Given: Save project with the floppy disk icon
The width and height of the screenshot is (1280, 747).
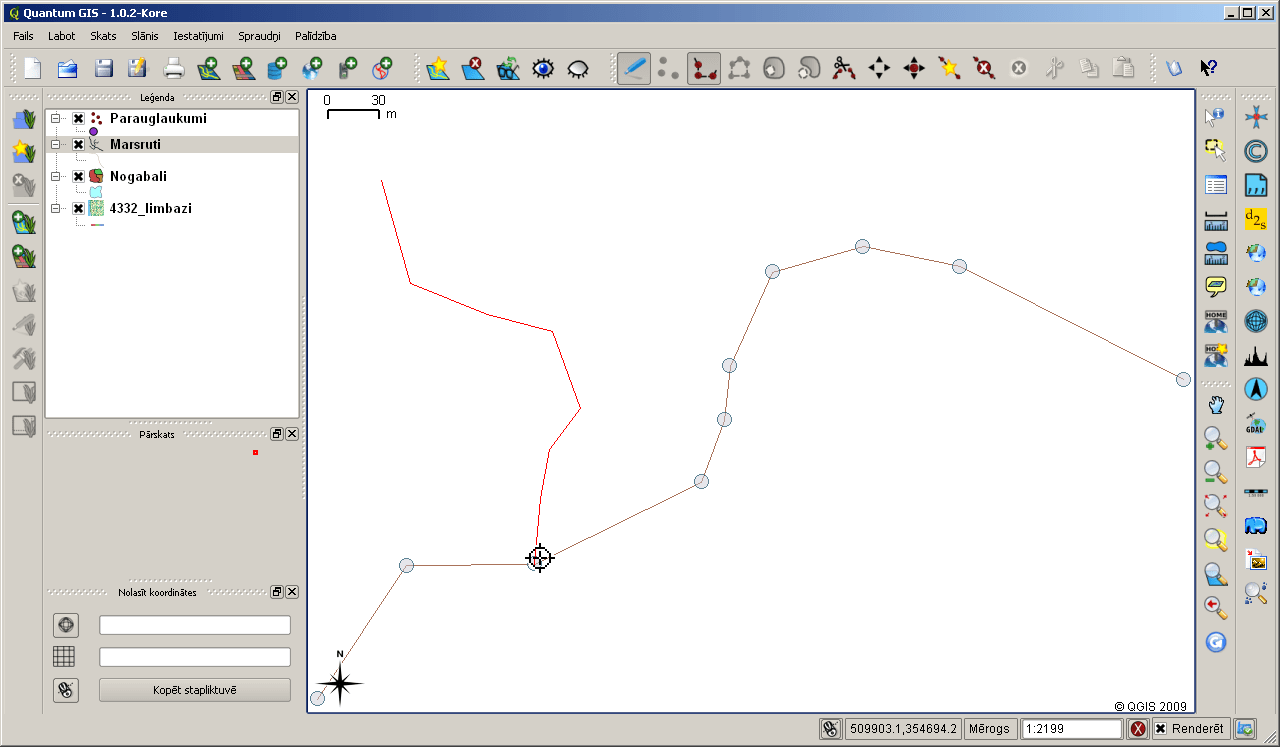Looking at the screenshot, I should pos(103,68).
